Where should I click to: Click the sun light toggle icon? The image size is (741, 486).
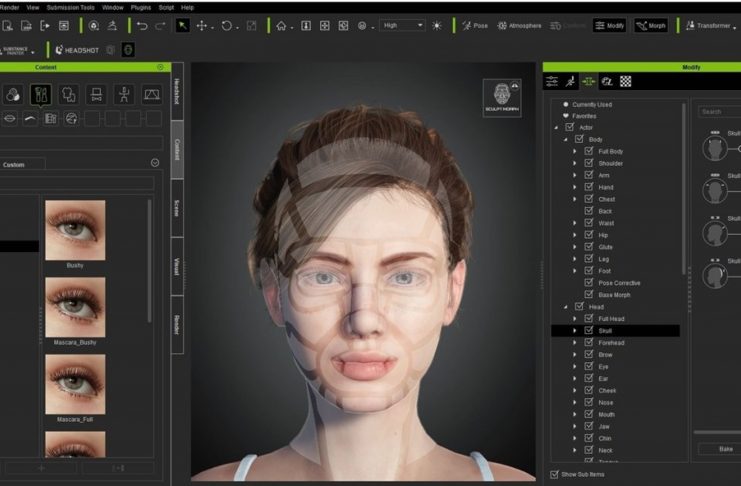pyautogui.click(x=437, y=26)
